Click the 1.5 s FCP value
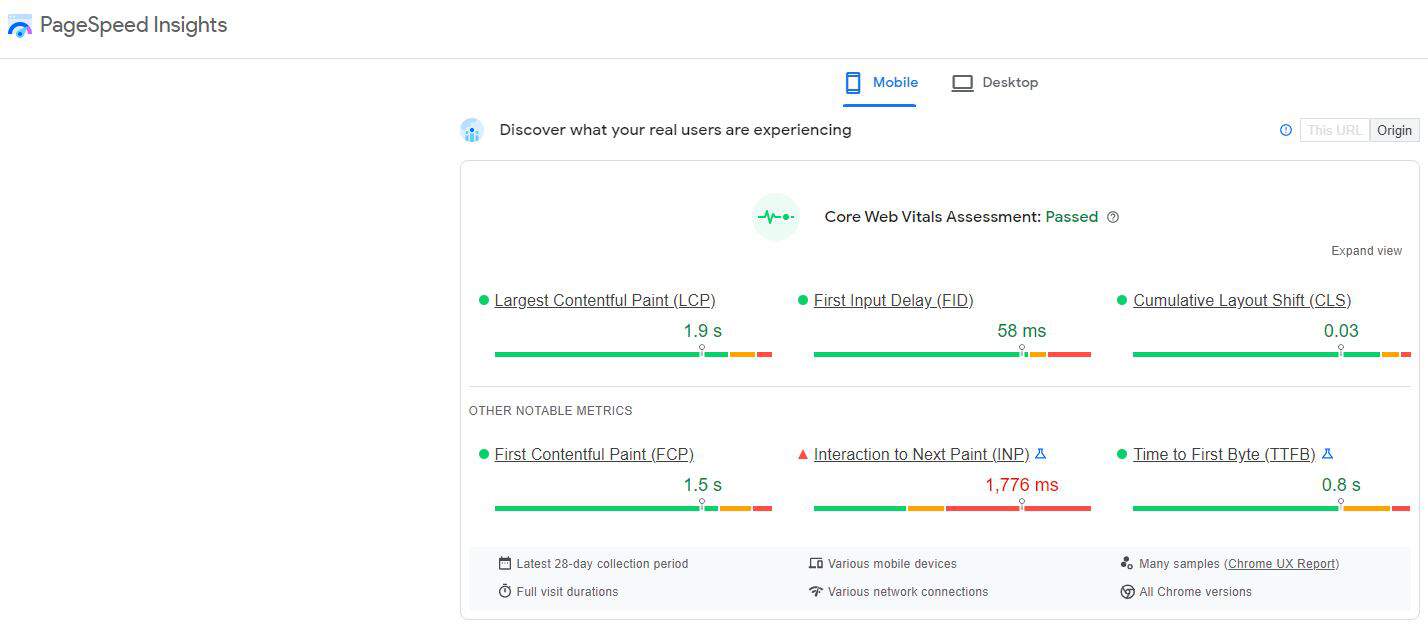The image size is (1428, 633). (x=702, y=485)
